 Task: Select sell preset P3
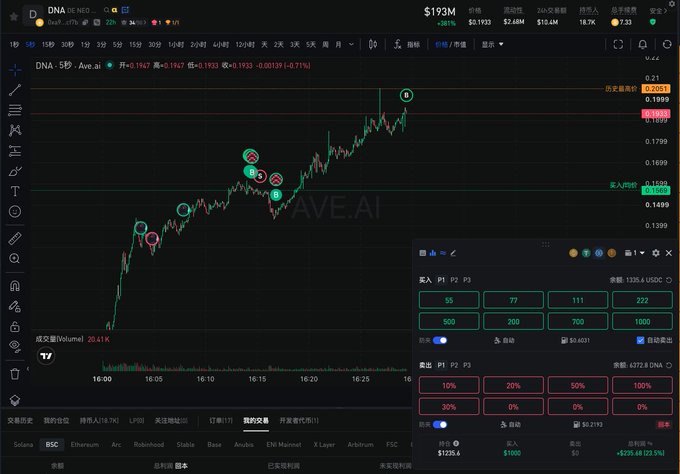tap(467, 365)
